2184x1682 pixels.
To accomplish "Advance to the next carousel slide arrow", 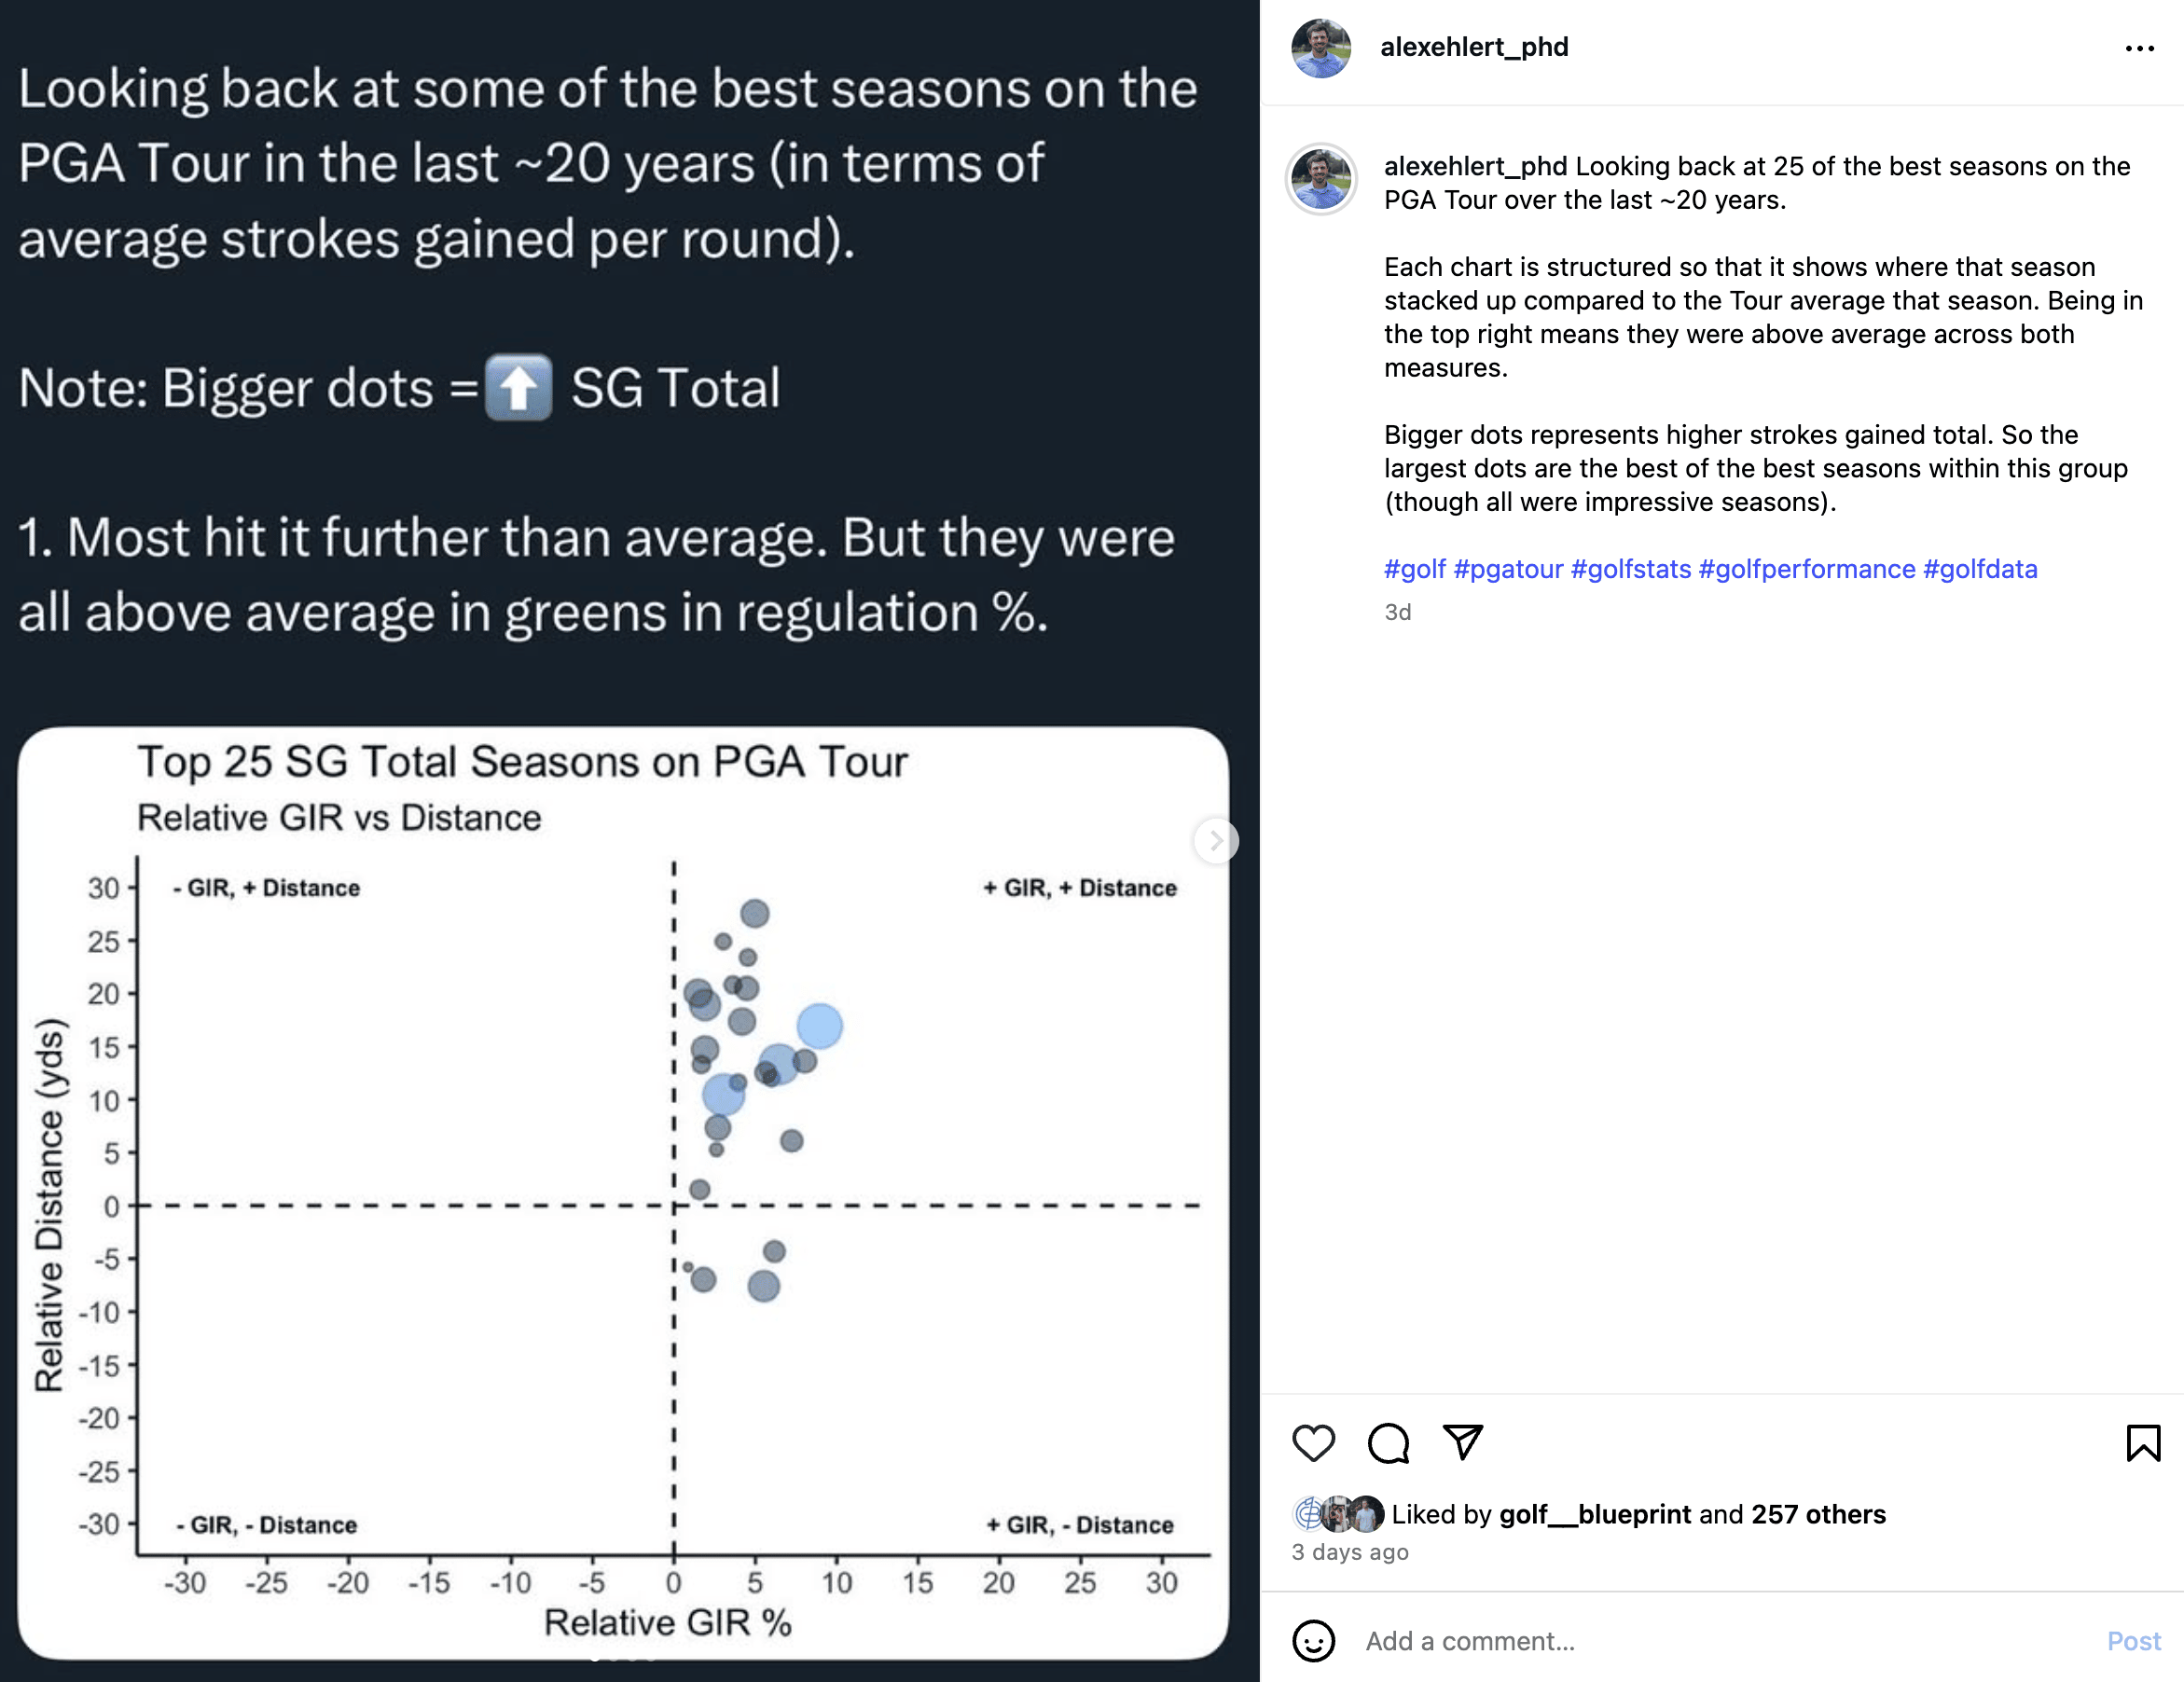I will [1216, 841].
